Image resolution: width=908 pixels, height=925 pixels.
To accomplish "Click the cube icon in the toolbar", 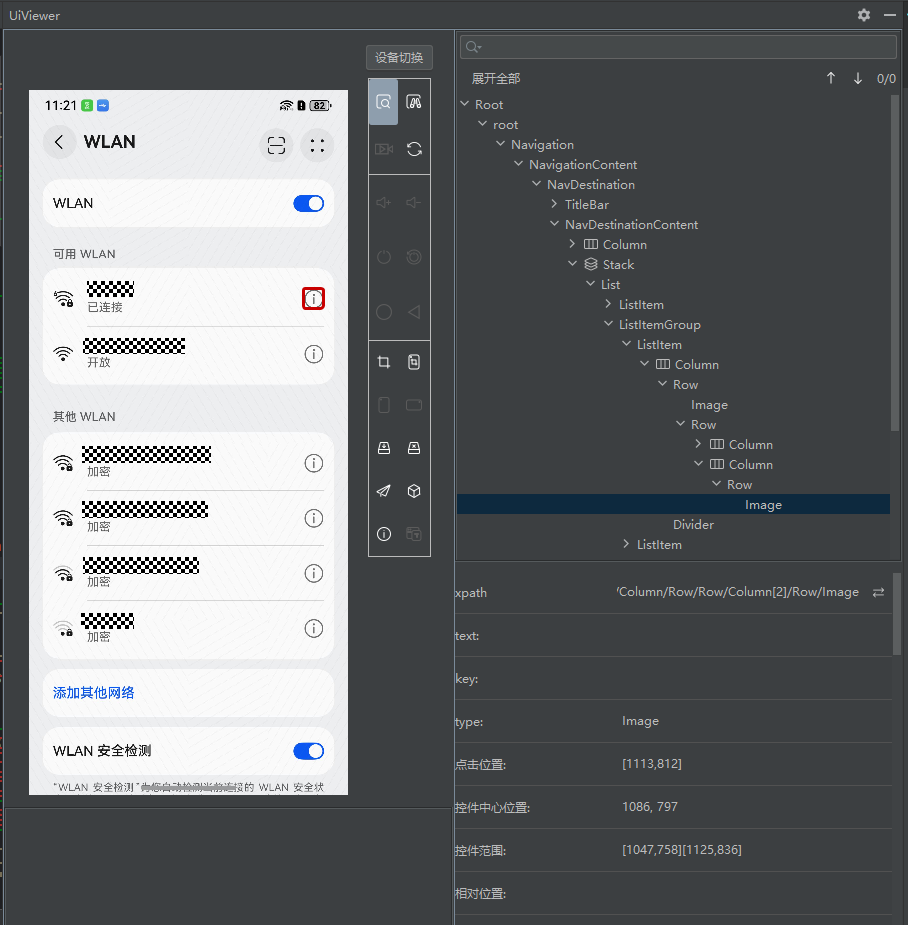I will pos(414,491).
